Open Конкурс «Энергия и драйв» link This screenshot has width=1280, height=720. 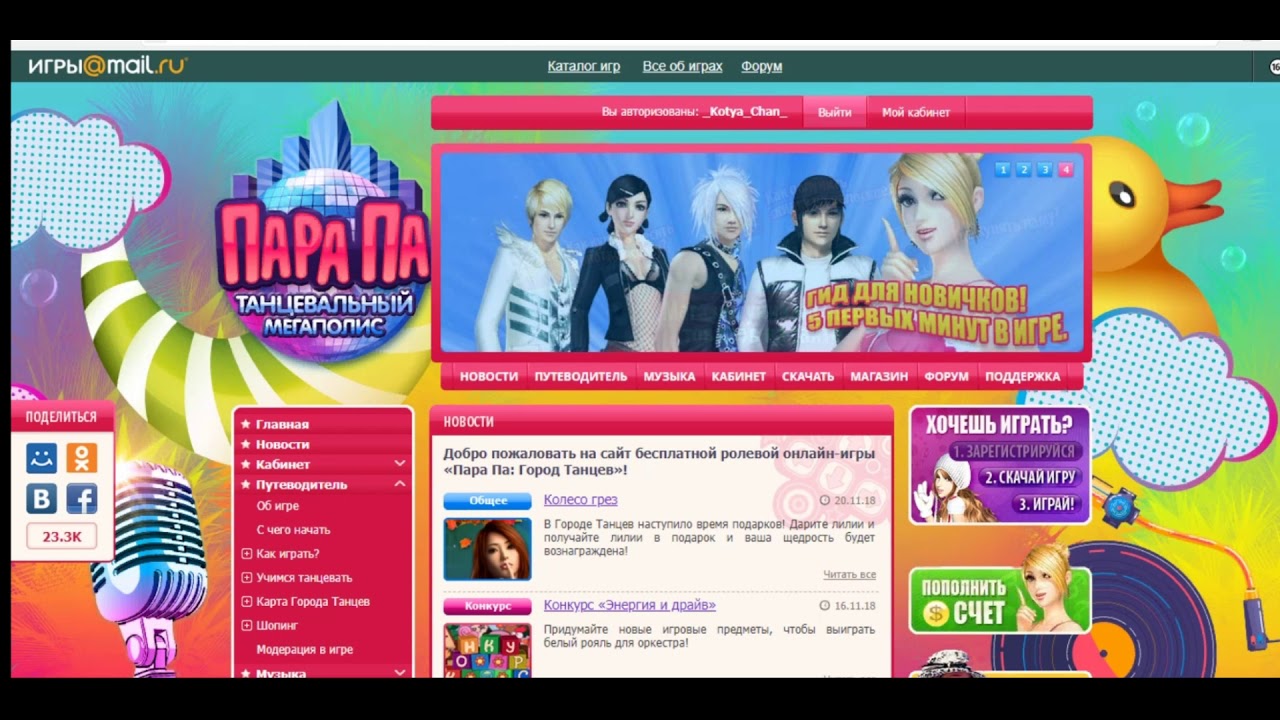coord(630,605)
